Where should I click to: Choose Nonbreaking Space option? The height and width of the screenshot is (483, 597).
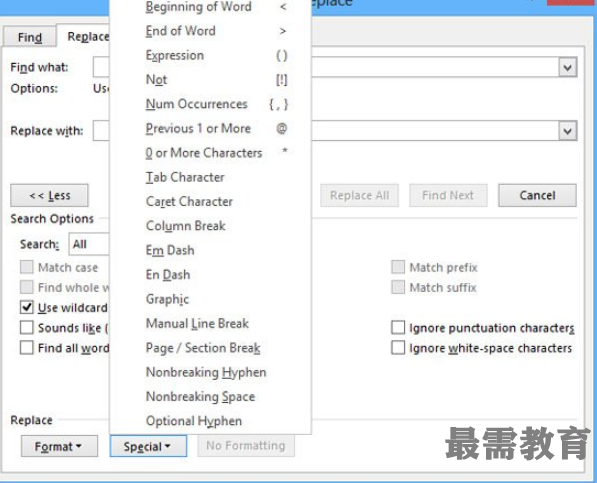click(211, 396)
